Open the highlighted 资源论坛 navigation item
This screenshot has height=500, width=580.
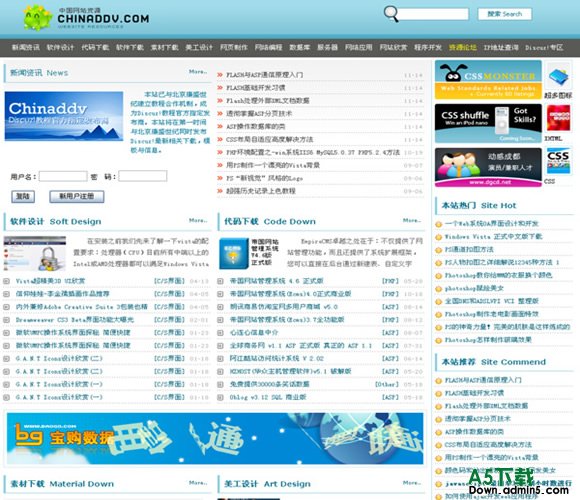[463, 47]
